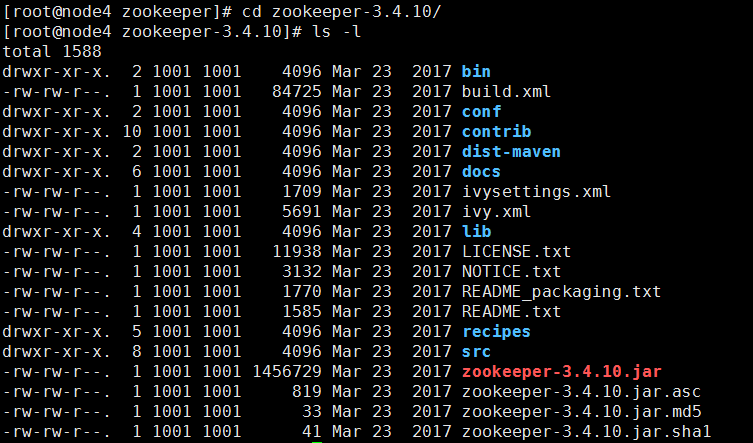
Task: Select zookeeper-3.4.10.jar.asc file name
Action: [581, 392]
